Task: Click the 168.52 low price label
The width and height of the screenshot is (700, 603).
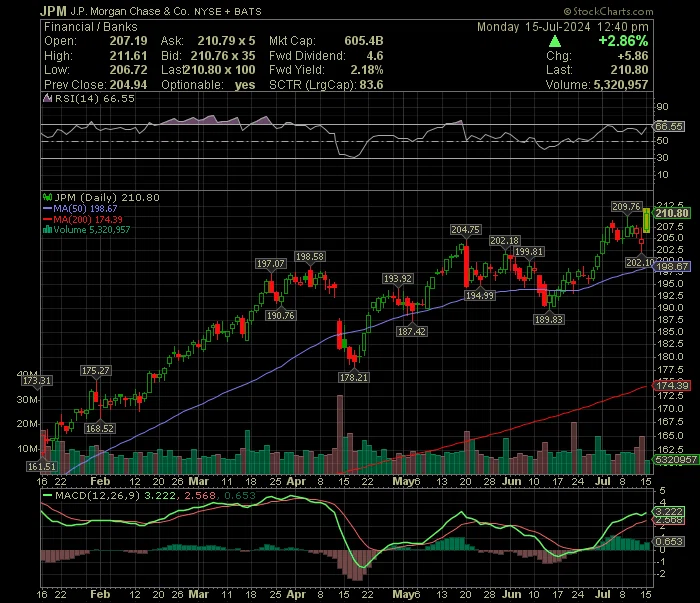Action: click(100, 428)
